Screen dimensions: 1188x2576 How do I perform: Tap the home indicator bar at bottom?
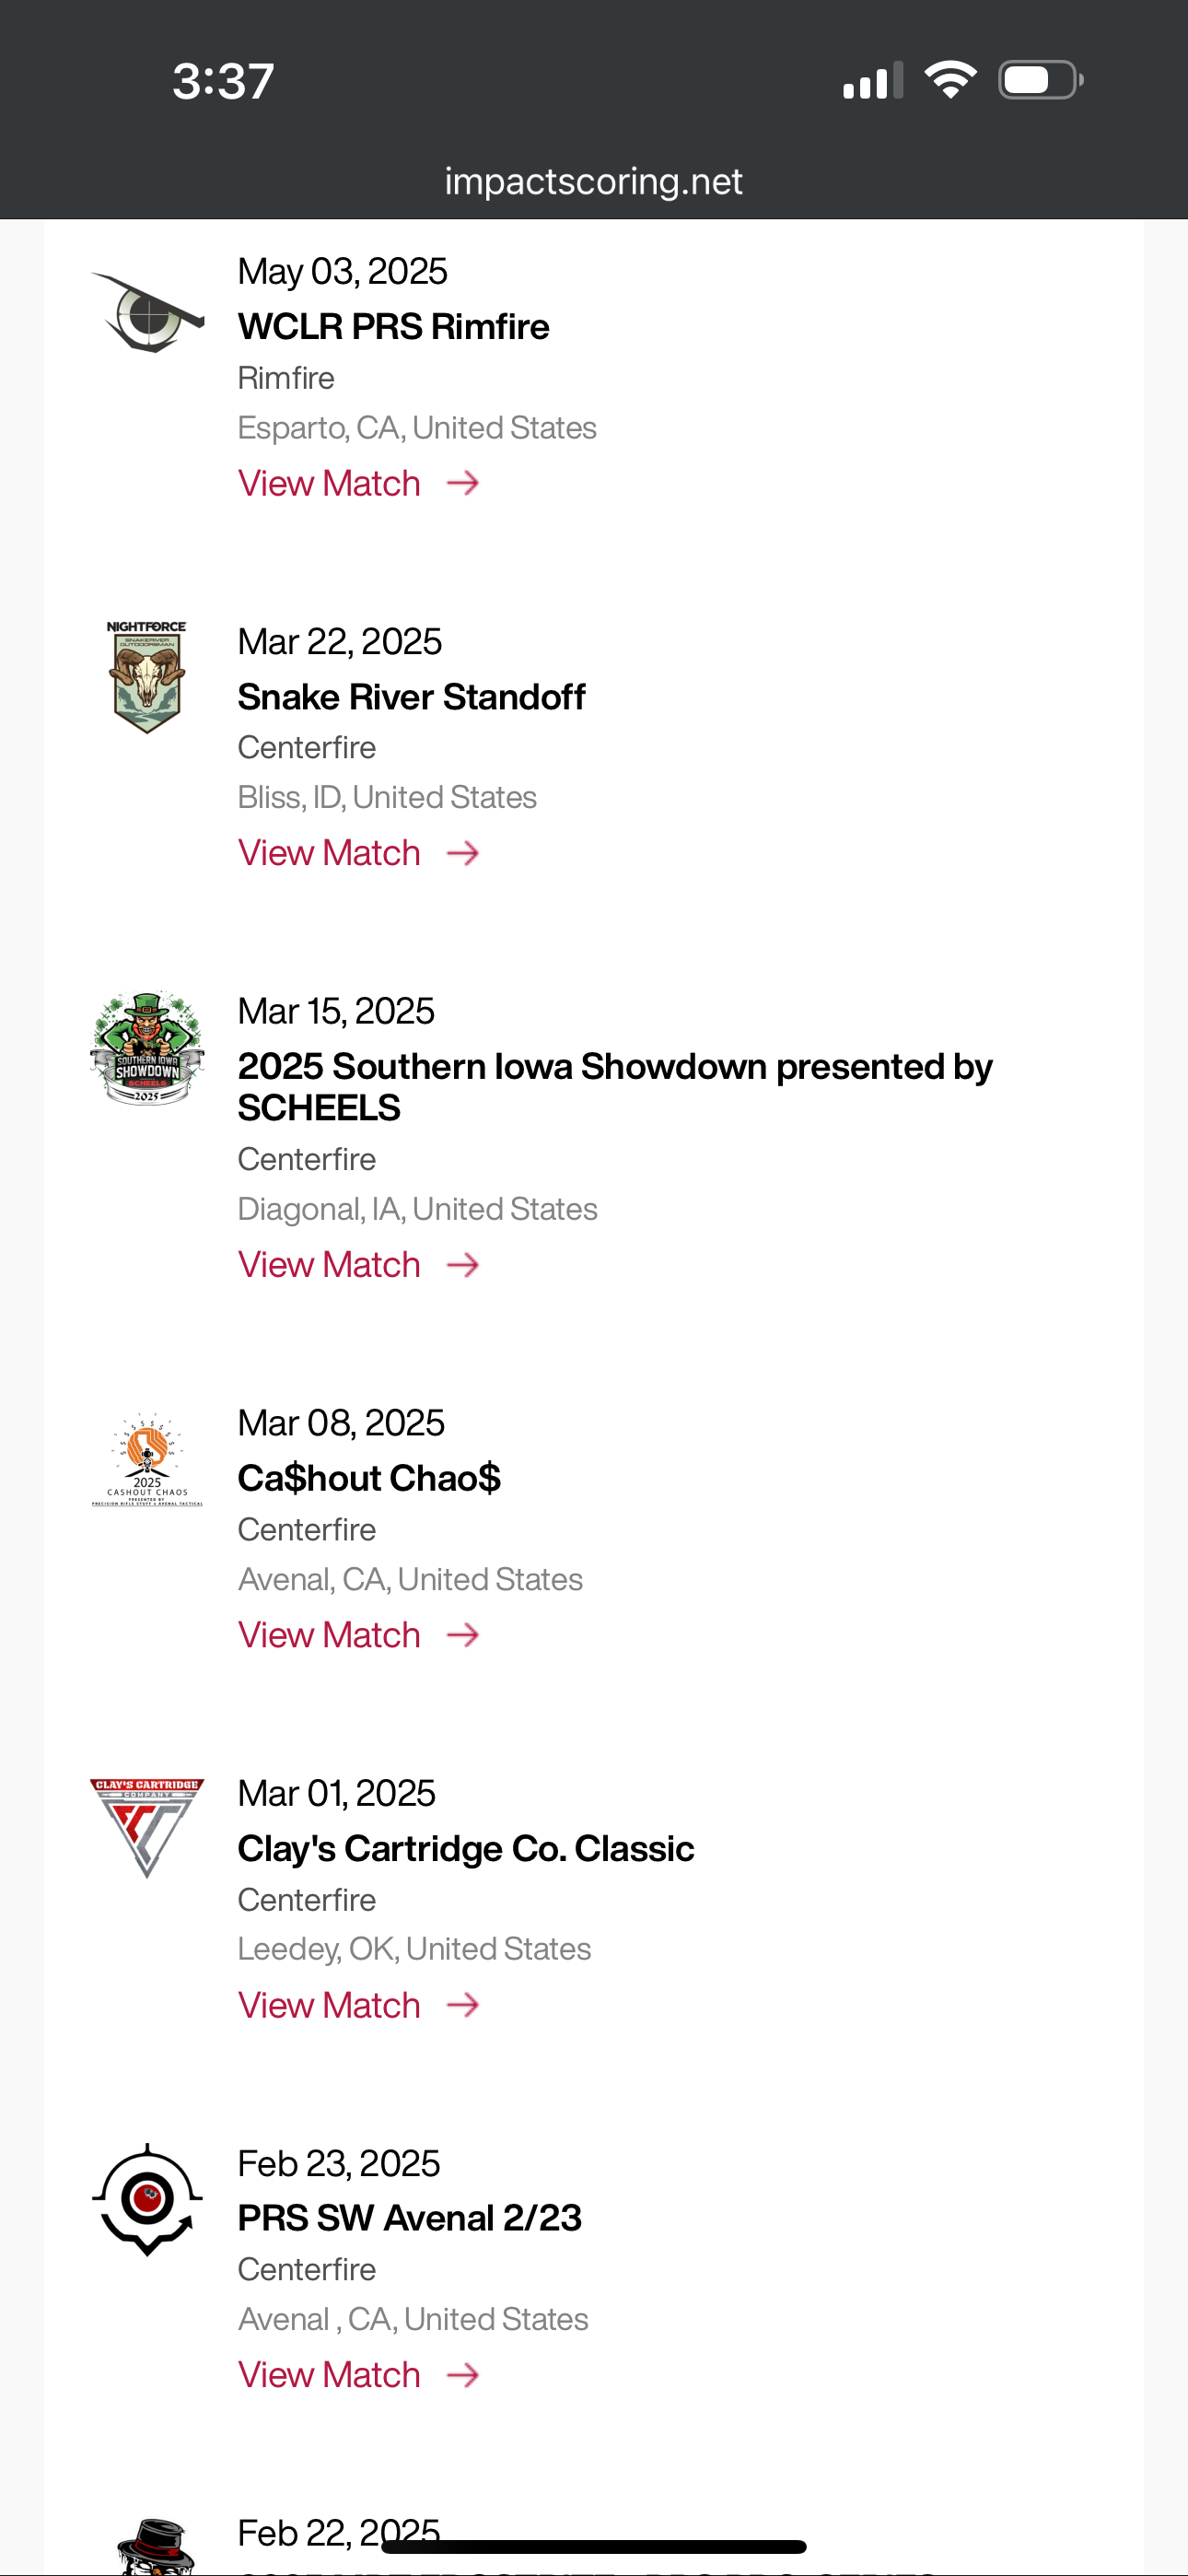coord(594,2546)
